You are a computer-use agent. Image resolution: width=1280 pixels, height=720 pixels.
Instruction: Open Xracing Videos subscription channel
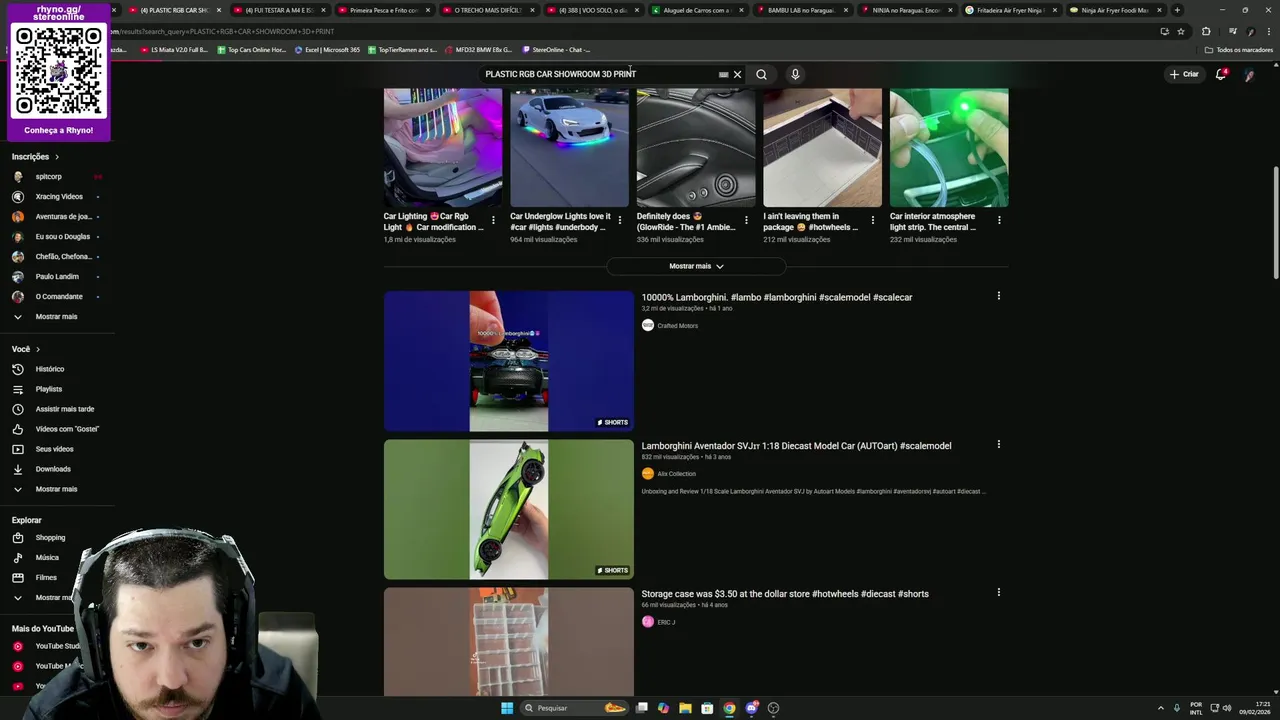pyautogui.click(x=57, y=196)
